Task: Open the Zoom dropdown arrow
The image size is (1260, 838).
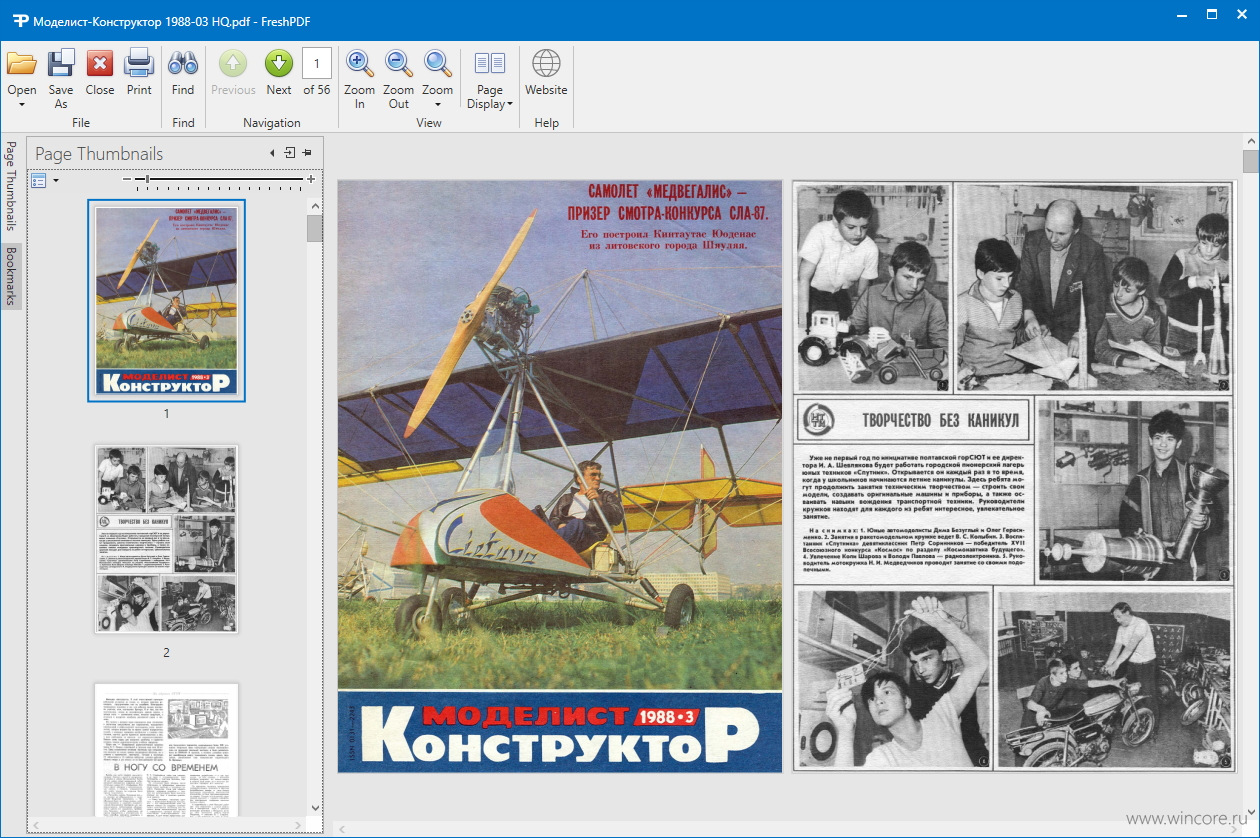Action: 437,104
